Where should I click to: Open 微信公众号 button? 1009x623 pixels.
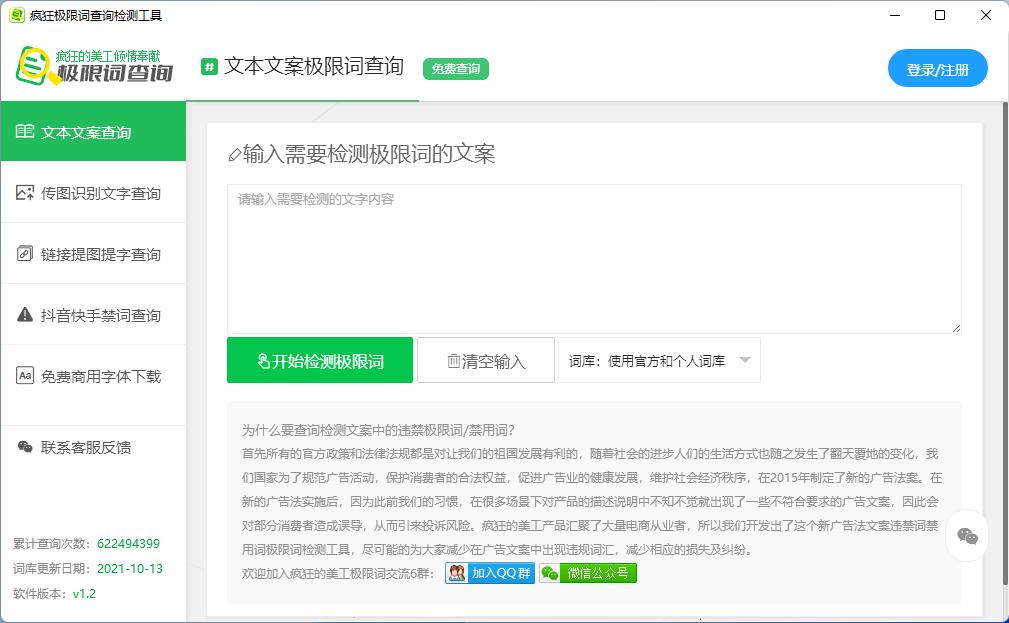point(588,573)
